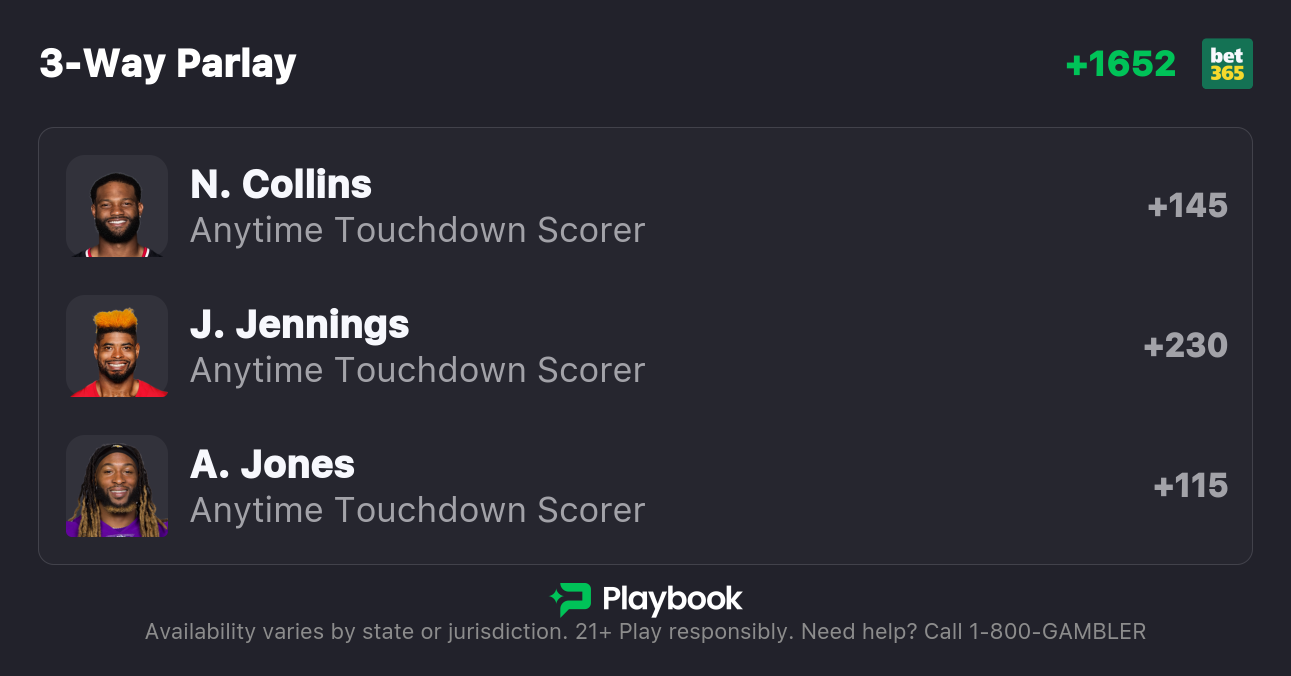Select the +145 odds for N. Collins
The width and height of the screenshot is (1291, 676).
pos(1187,206)
